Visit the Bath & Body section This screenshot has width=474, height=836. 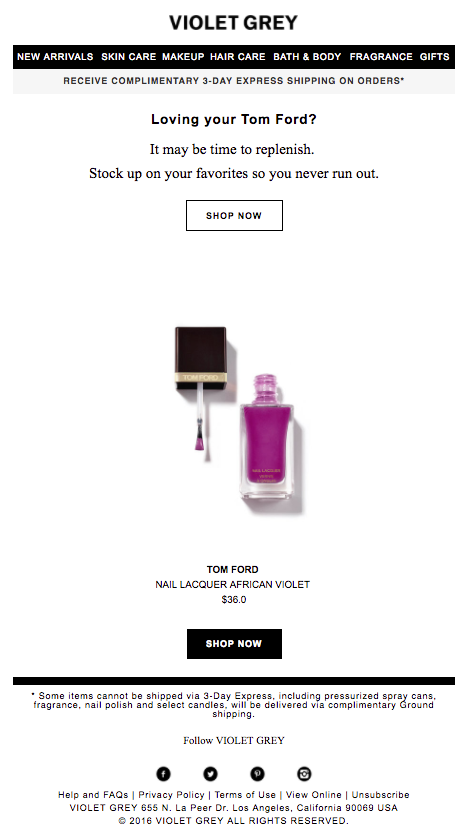tap(307, 57)
